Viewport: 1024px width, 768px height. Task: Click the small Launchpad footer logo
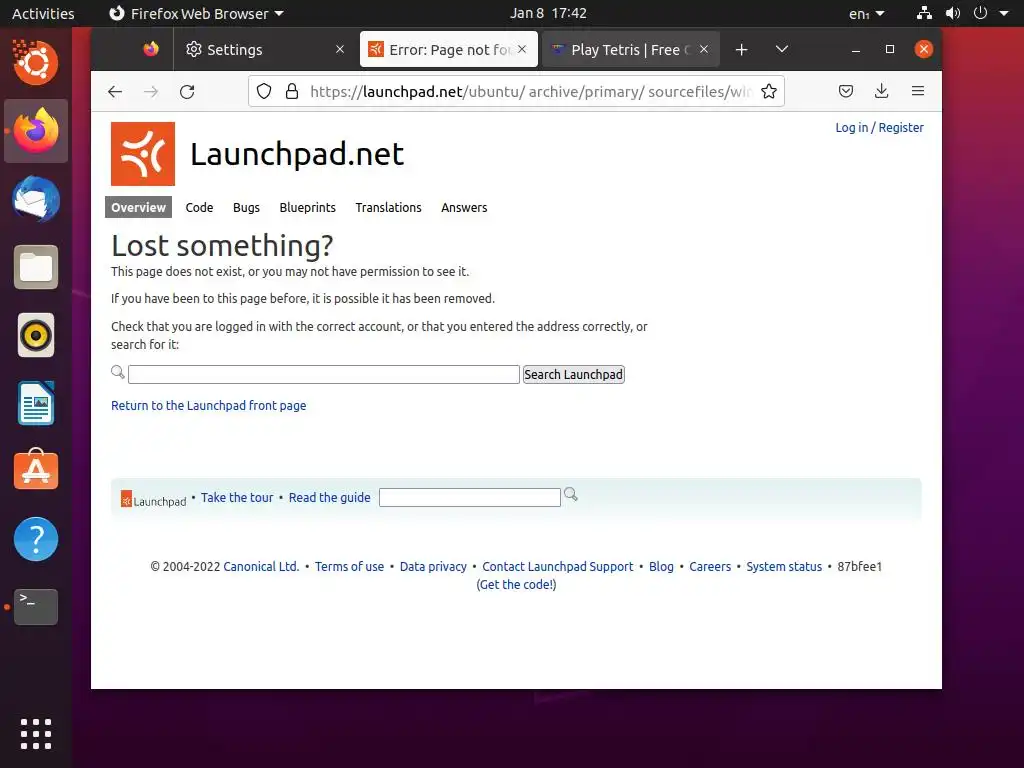click(153, 500)
